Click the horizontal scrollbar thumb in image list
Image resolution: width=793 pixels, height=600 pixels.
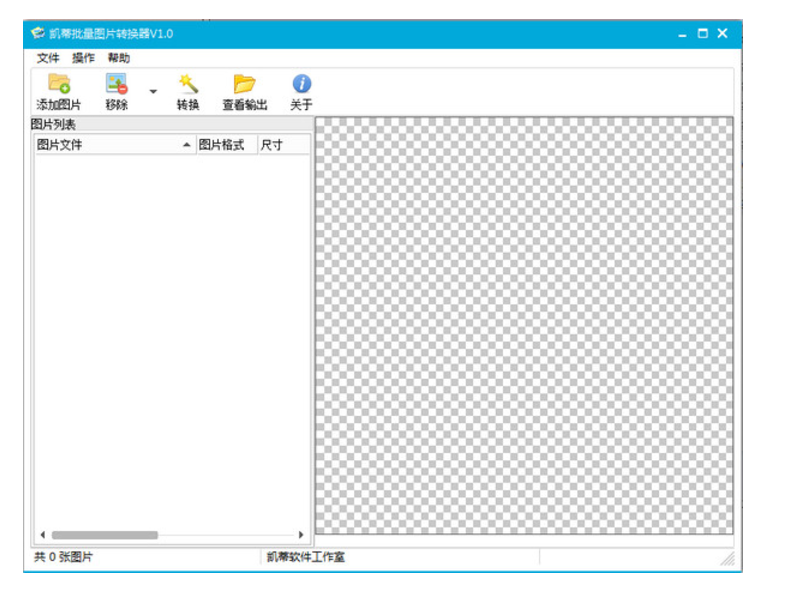[x=105, y=535]
